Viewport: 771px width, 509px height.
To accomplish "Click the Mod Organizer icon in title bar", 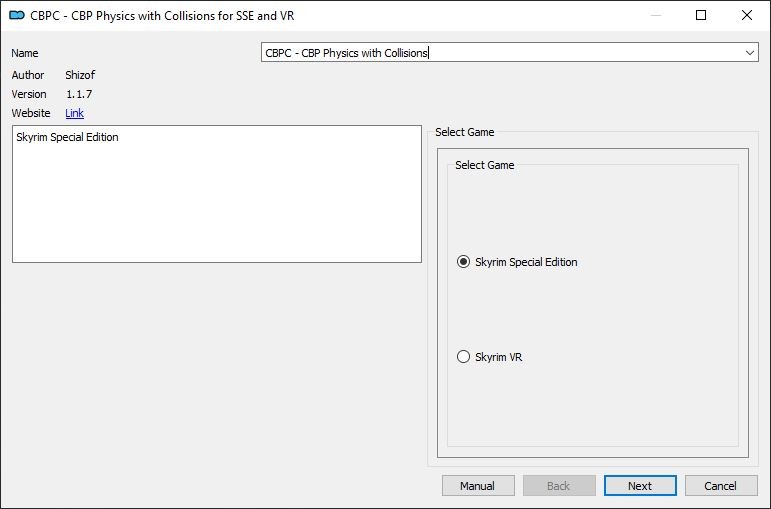I will coord(17,16).
